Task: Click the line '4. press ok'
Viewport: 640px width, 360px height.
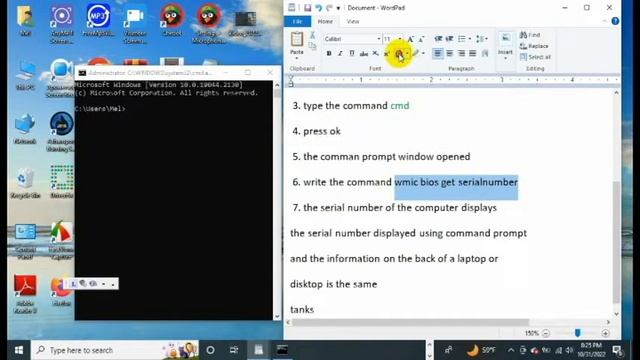Action: click(x=316, y=131)
